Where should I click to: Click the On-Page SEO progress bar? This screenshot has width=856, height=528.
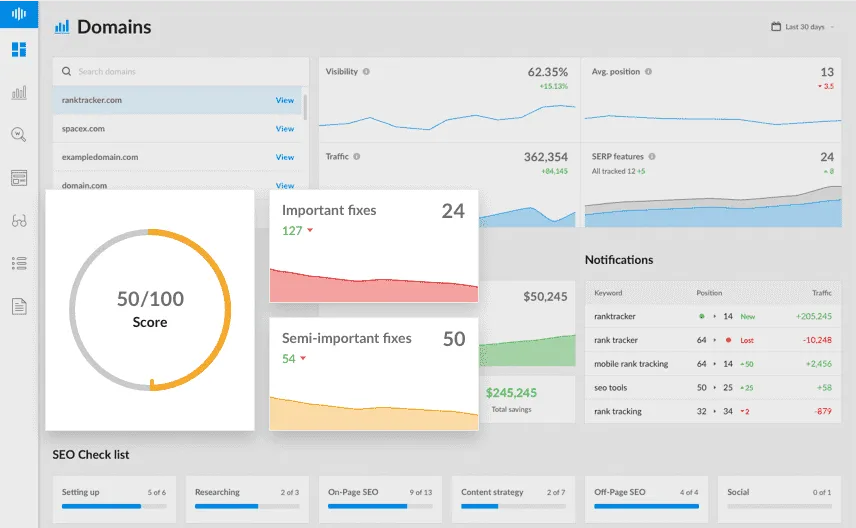(380, 506)
